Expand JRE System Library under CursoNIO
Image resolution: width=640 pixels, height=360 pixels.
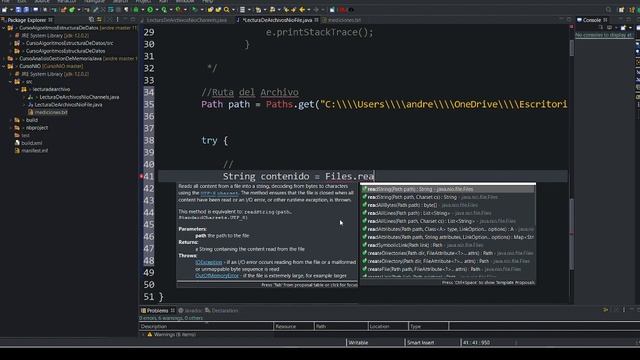pos(11,74)
